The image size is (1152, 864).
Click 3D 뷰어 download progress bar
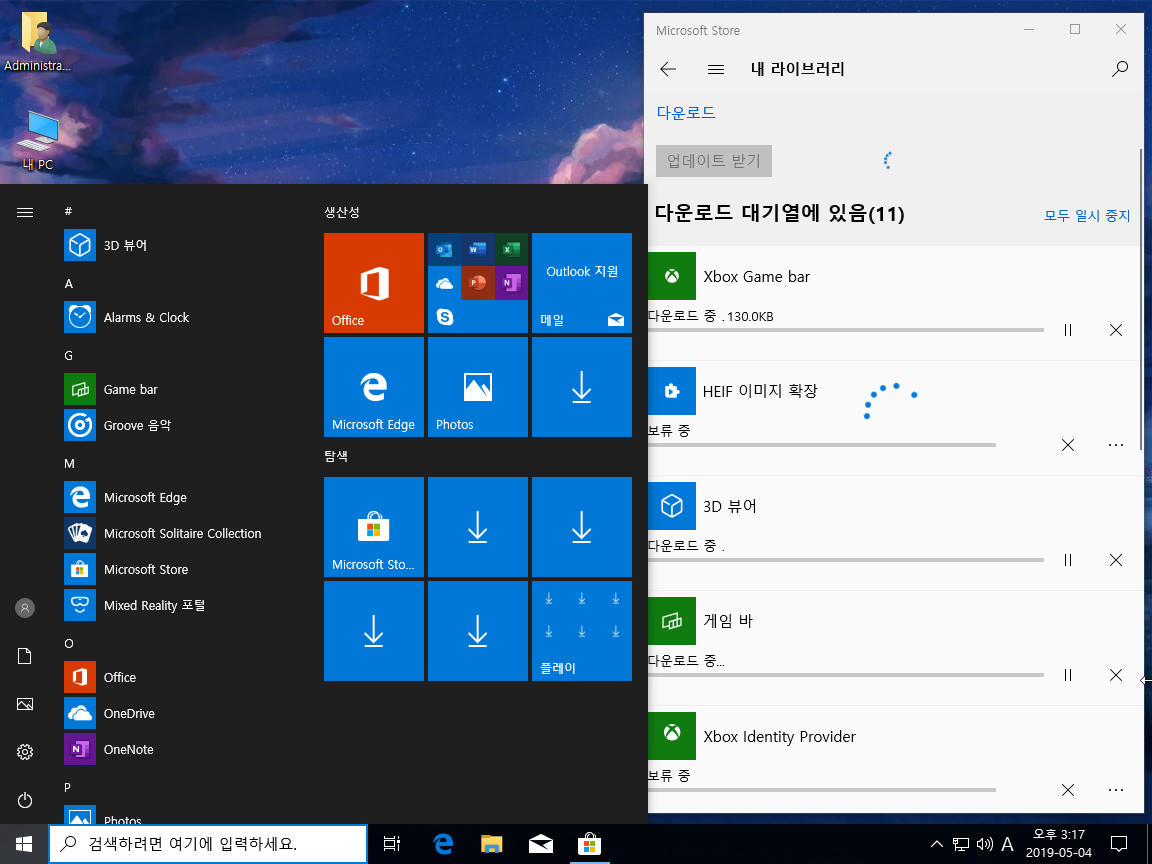pos(846,560)
